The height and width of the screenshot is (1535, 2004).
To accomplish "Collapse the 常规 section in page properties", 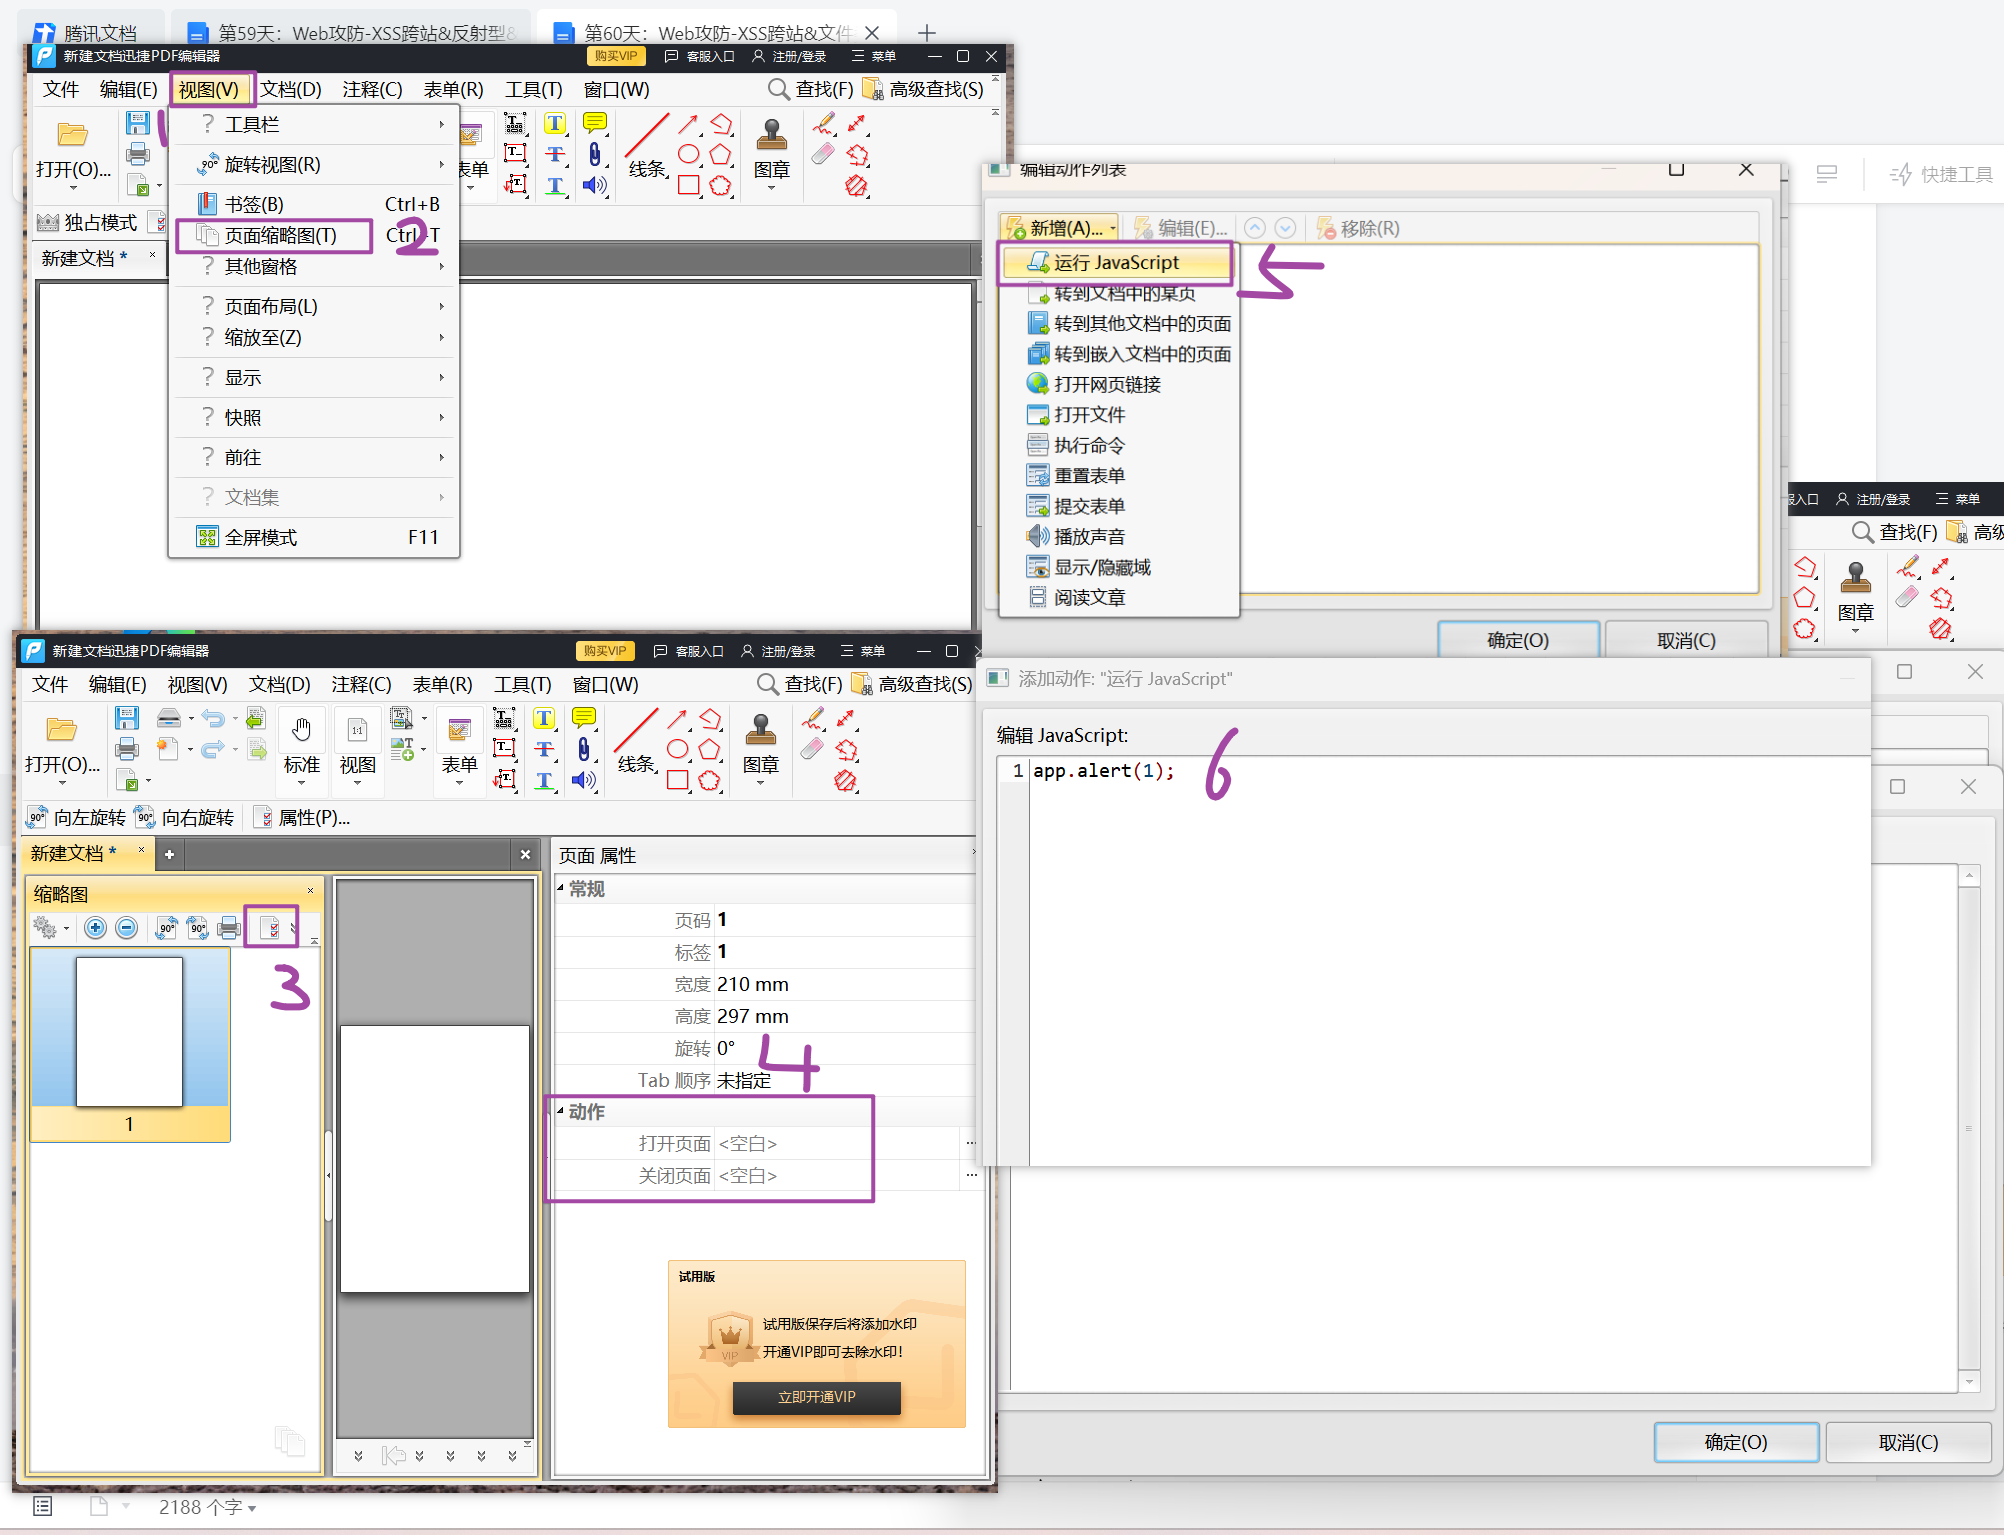I will click(x=561, y=888).
